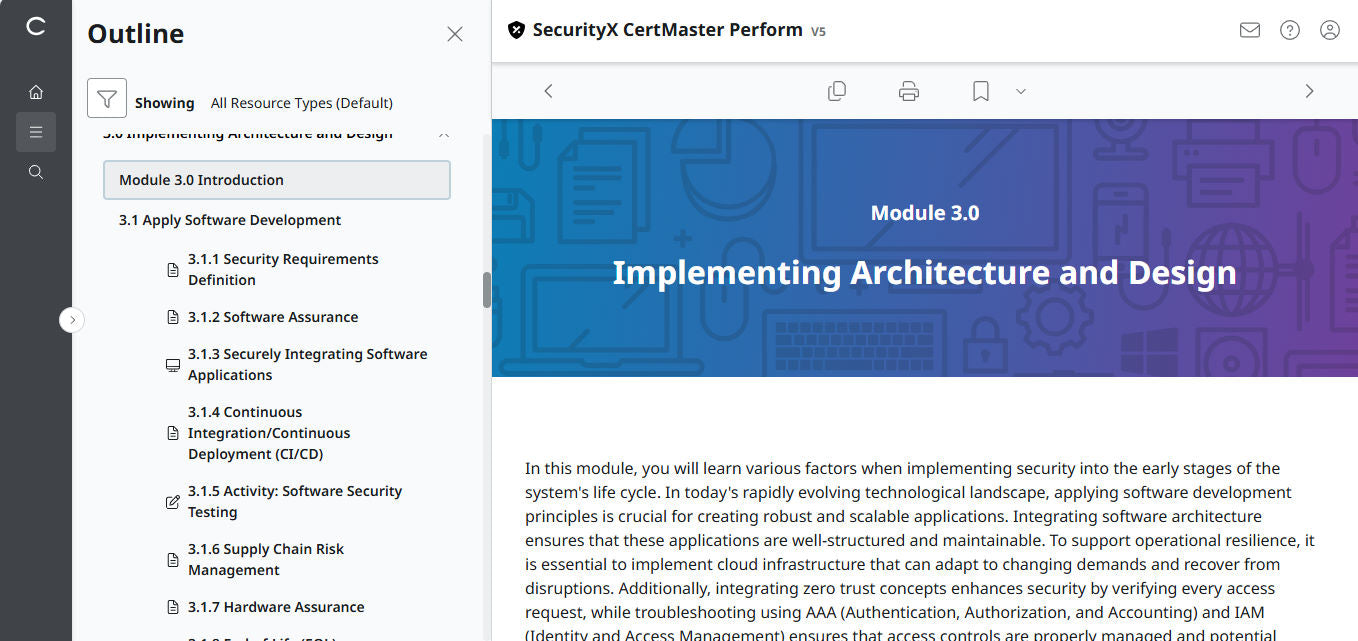Open 3.1.5 Activity: Software Security Testing
1358x641 pixels.
[x=295, y=501]
